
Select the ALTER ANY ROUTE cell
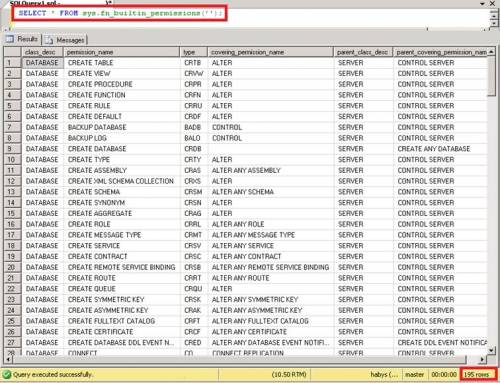(x=270, y=278)
